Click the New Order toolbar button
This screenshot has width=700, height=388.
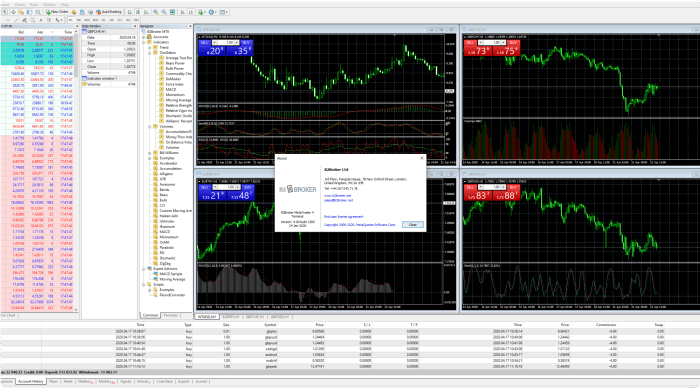tap(57, 12)
